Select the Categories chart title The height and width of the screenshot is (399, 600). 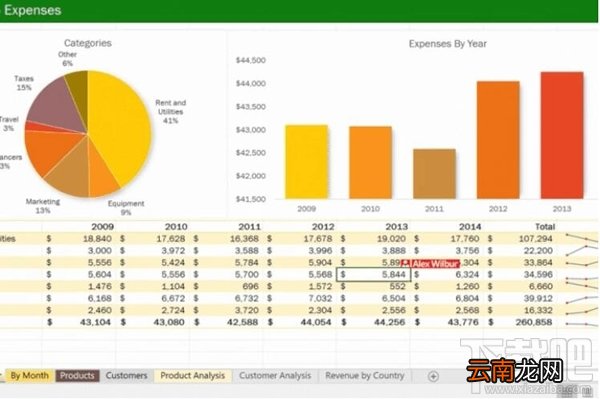(x=88, y=43)
